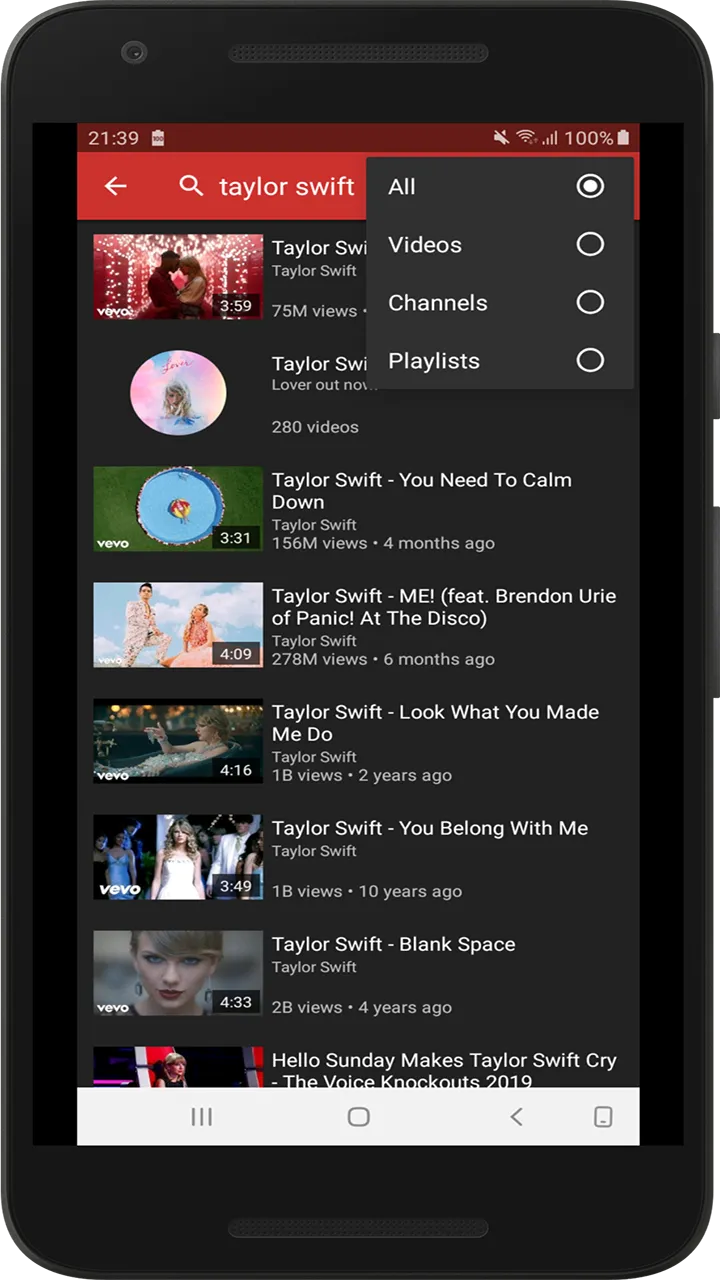720x1280 pixels.
Task: Select the Videos radio button
Action: pyautogui.click(x=590, y=244)
